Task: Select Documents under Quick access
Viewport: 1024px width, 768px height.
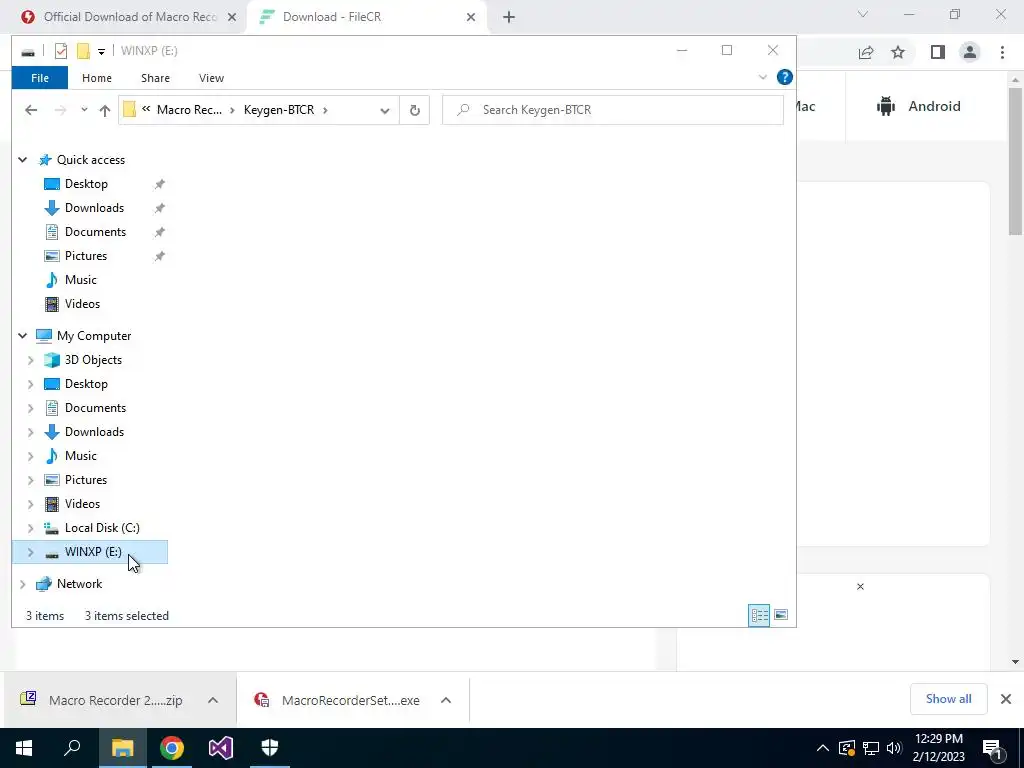Action: (95, 232)
